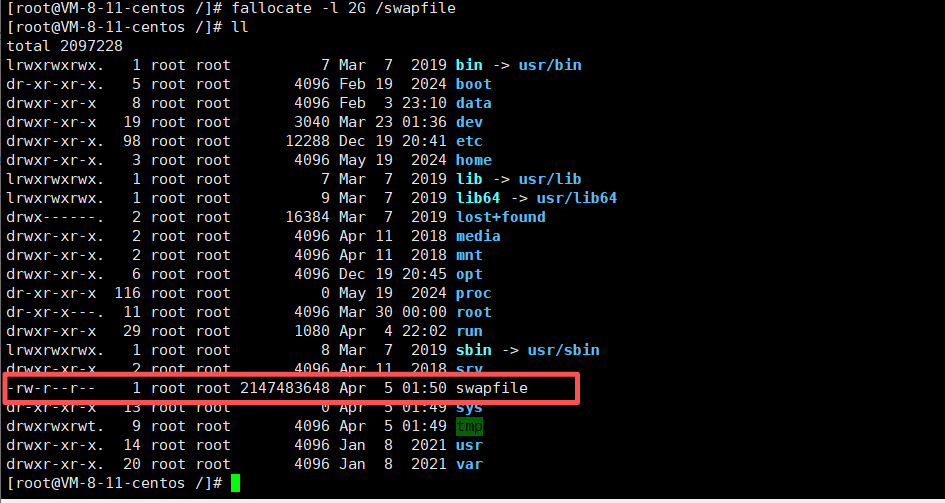Click the media directory name
This screenshot has height=503, width=945.
coord(477,236)
